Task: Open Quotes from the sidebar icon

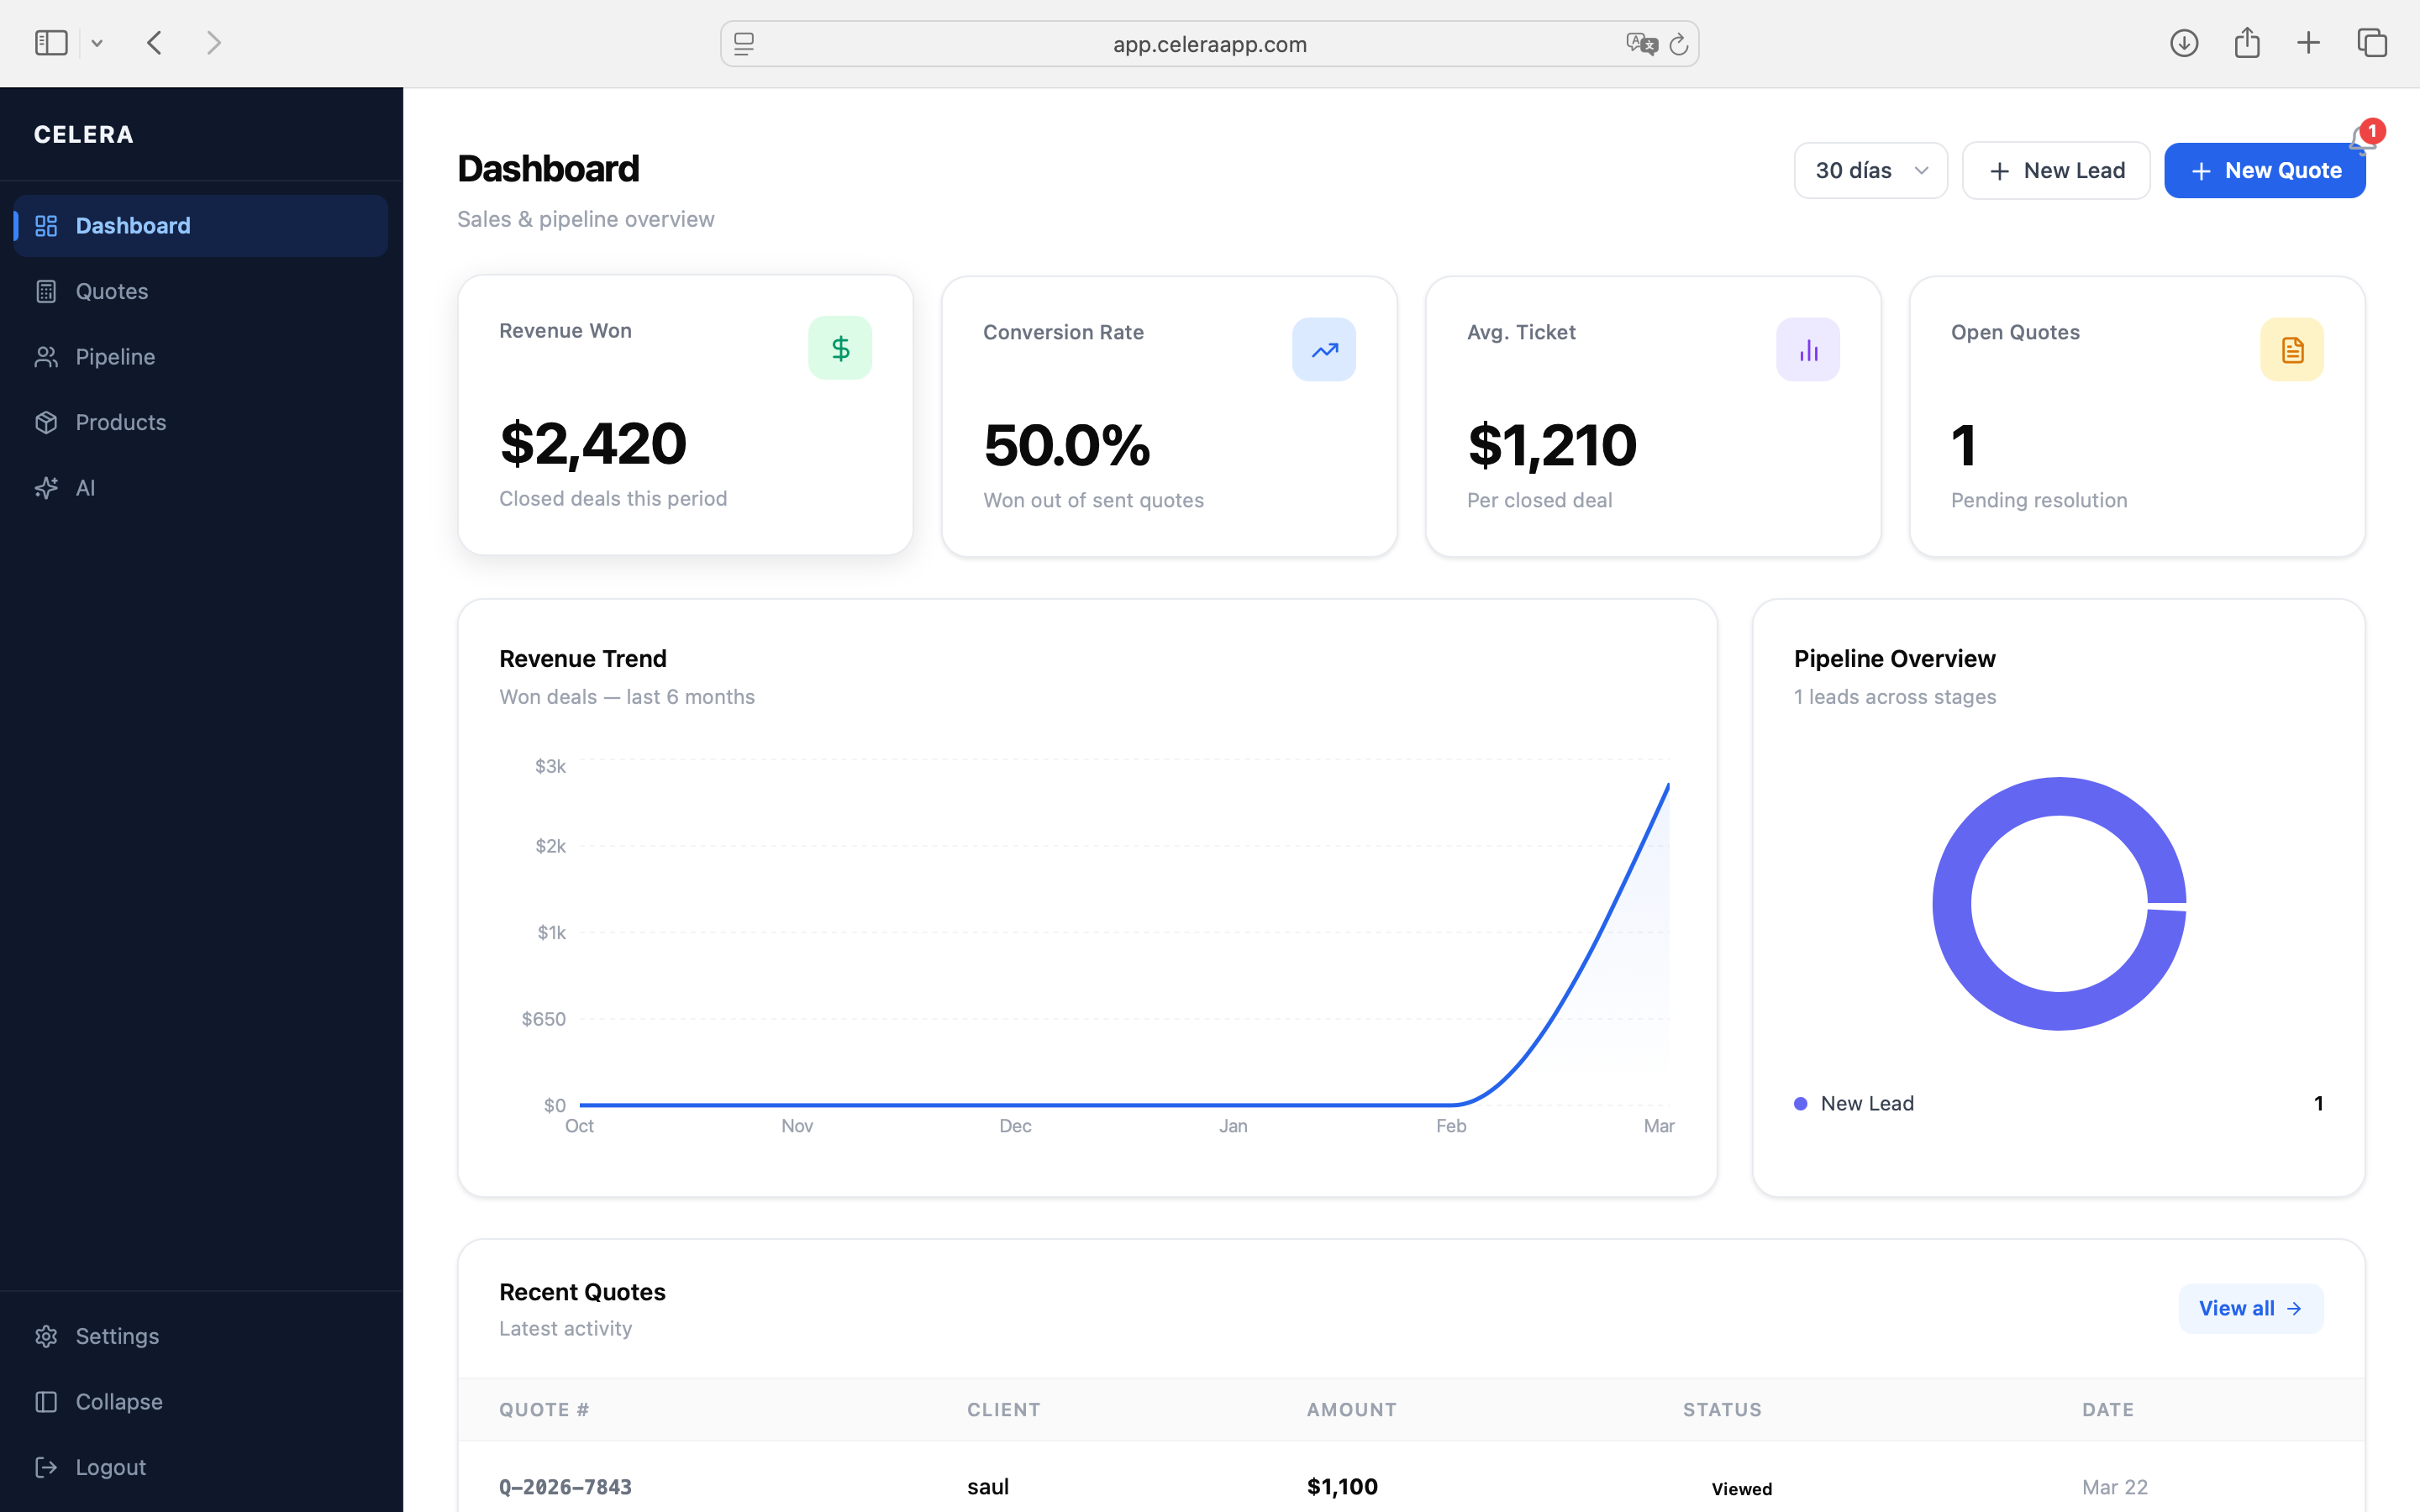Action: 46,291
